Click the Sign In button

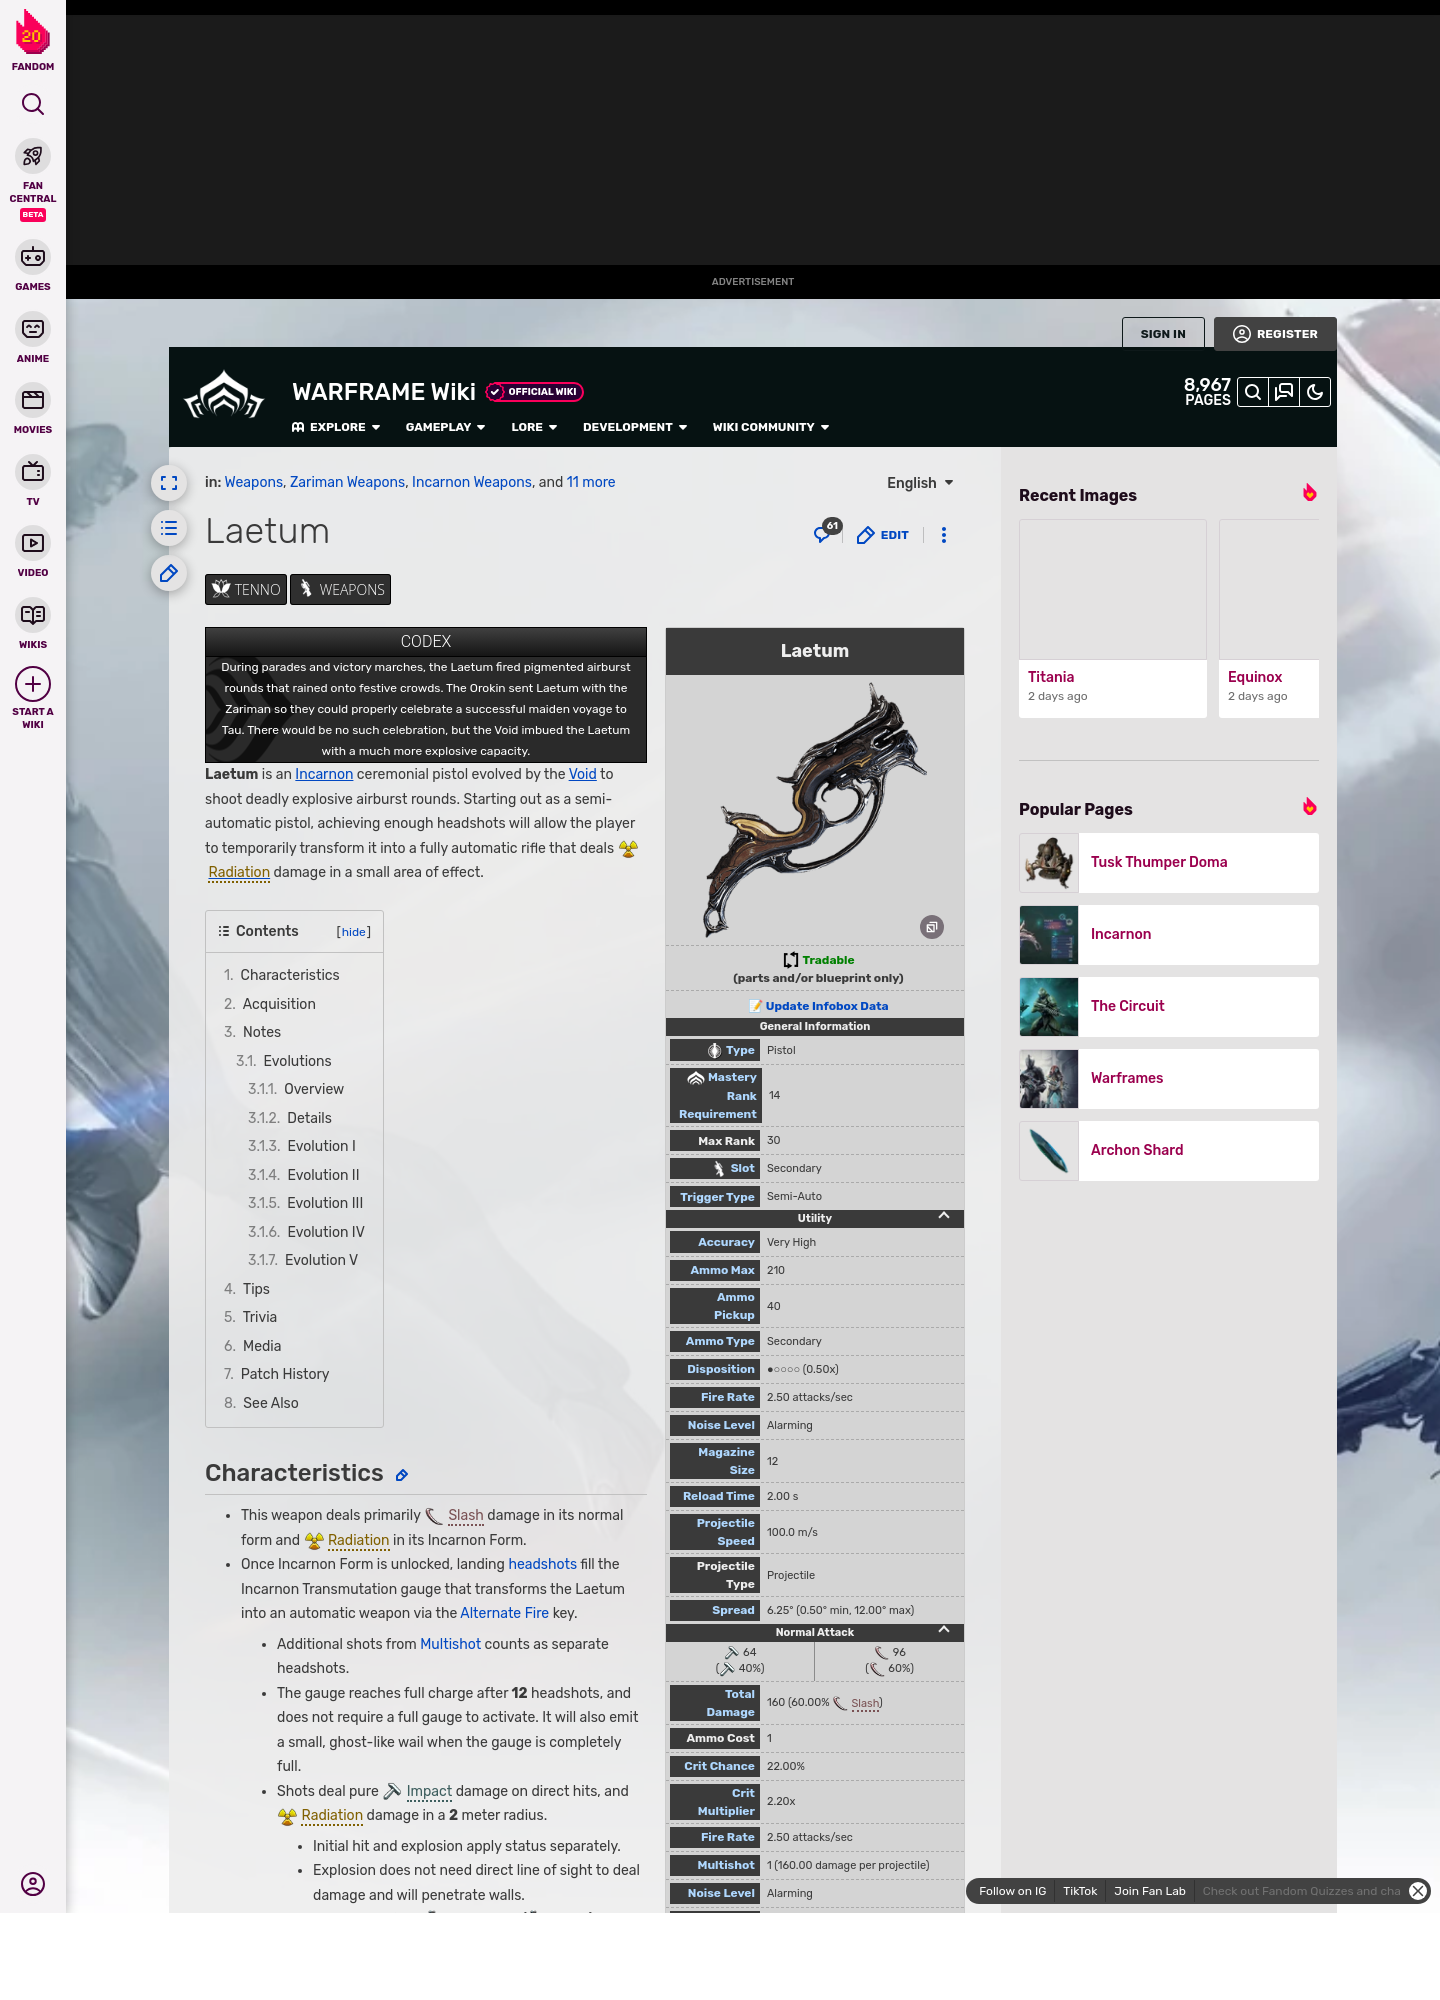click(x=1163, y=334)
